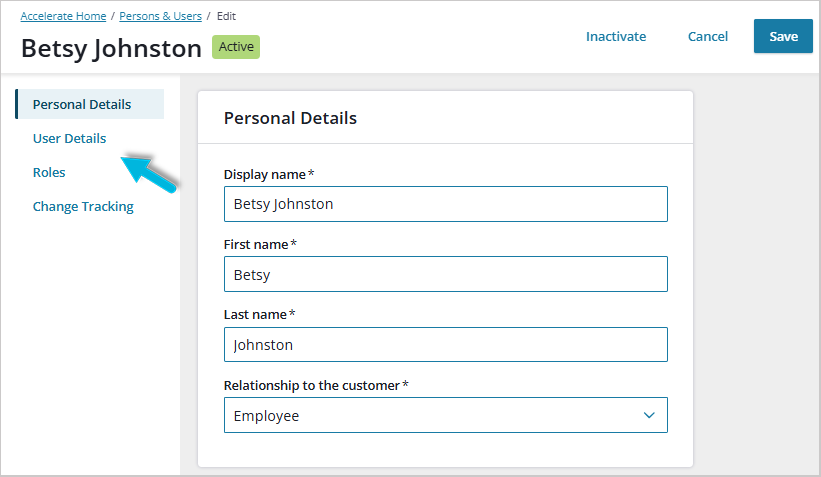Click the Betsy Johnston page title
This screenshot has height=477, width=821.
pos(111,48)
